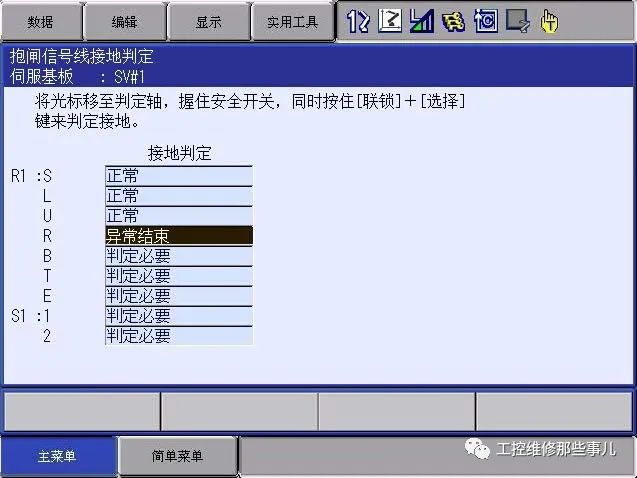This screenshot has height=478, width=637.
Task: Click the robot coordinate status icon
Action: point(390,21)
